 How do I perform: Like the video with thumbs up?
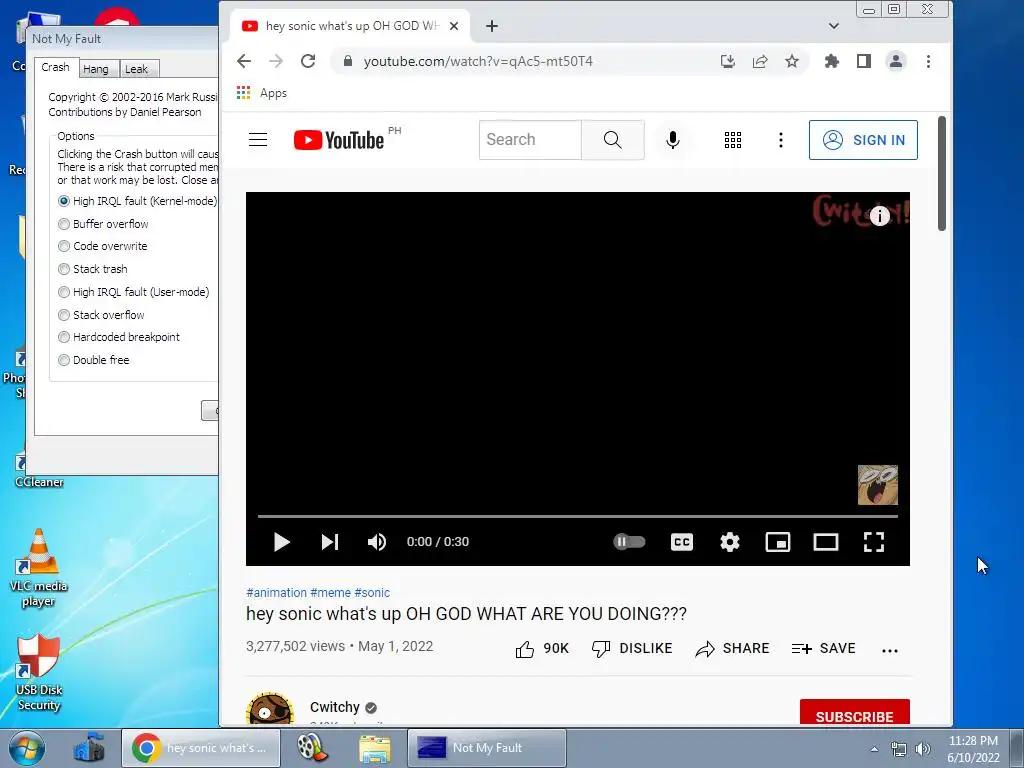[542, 648]
